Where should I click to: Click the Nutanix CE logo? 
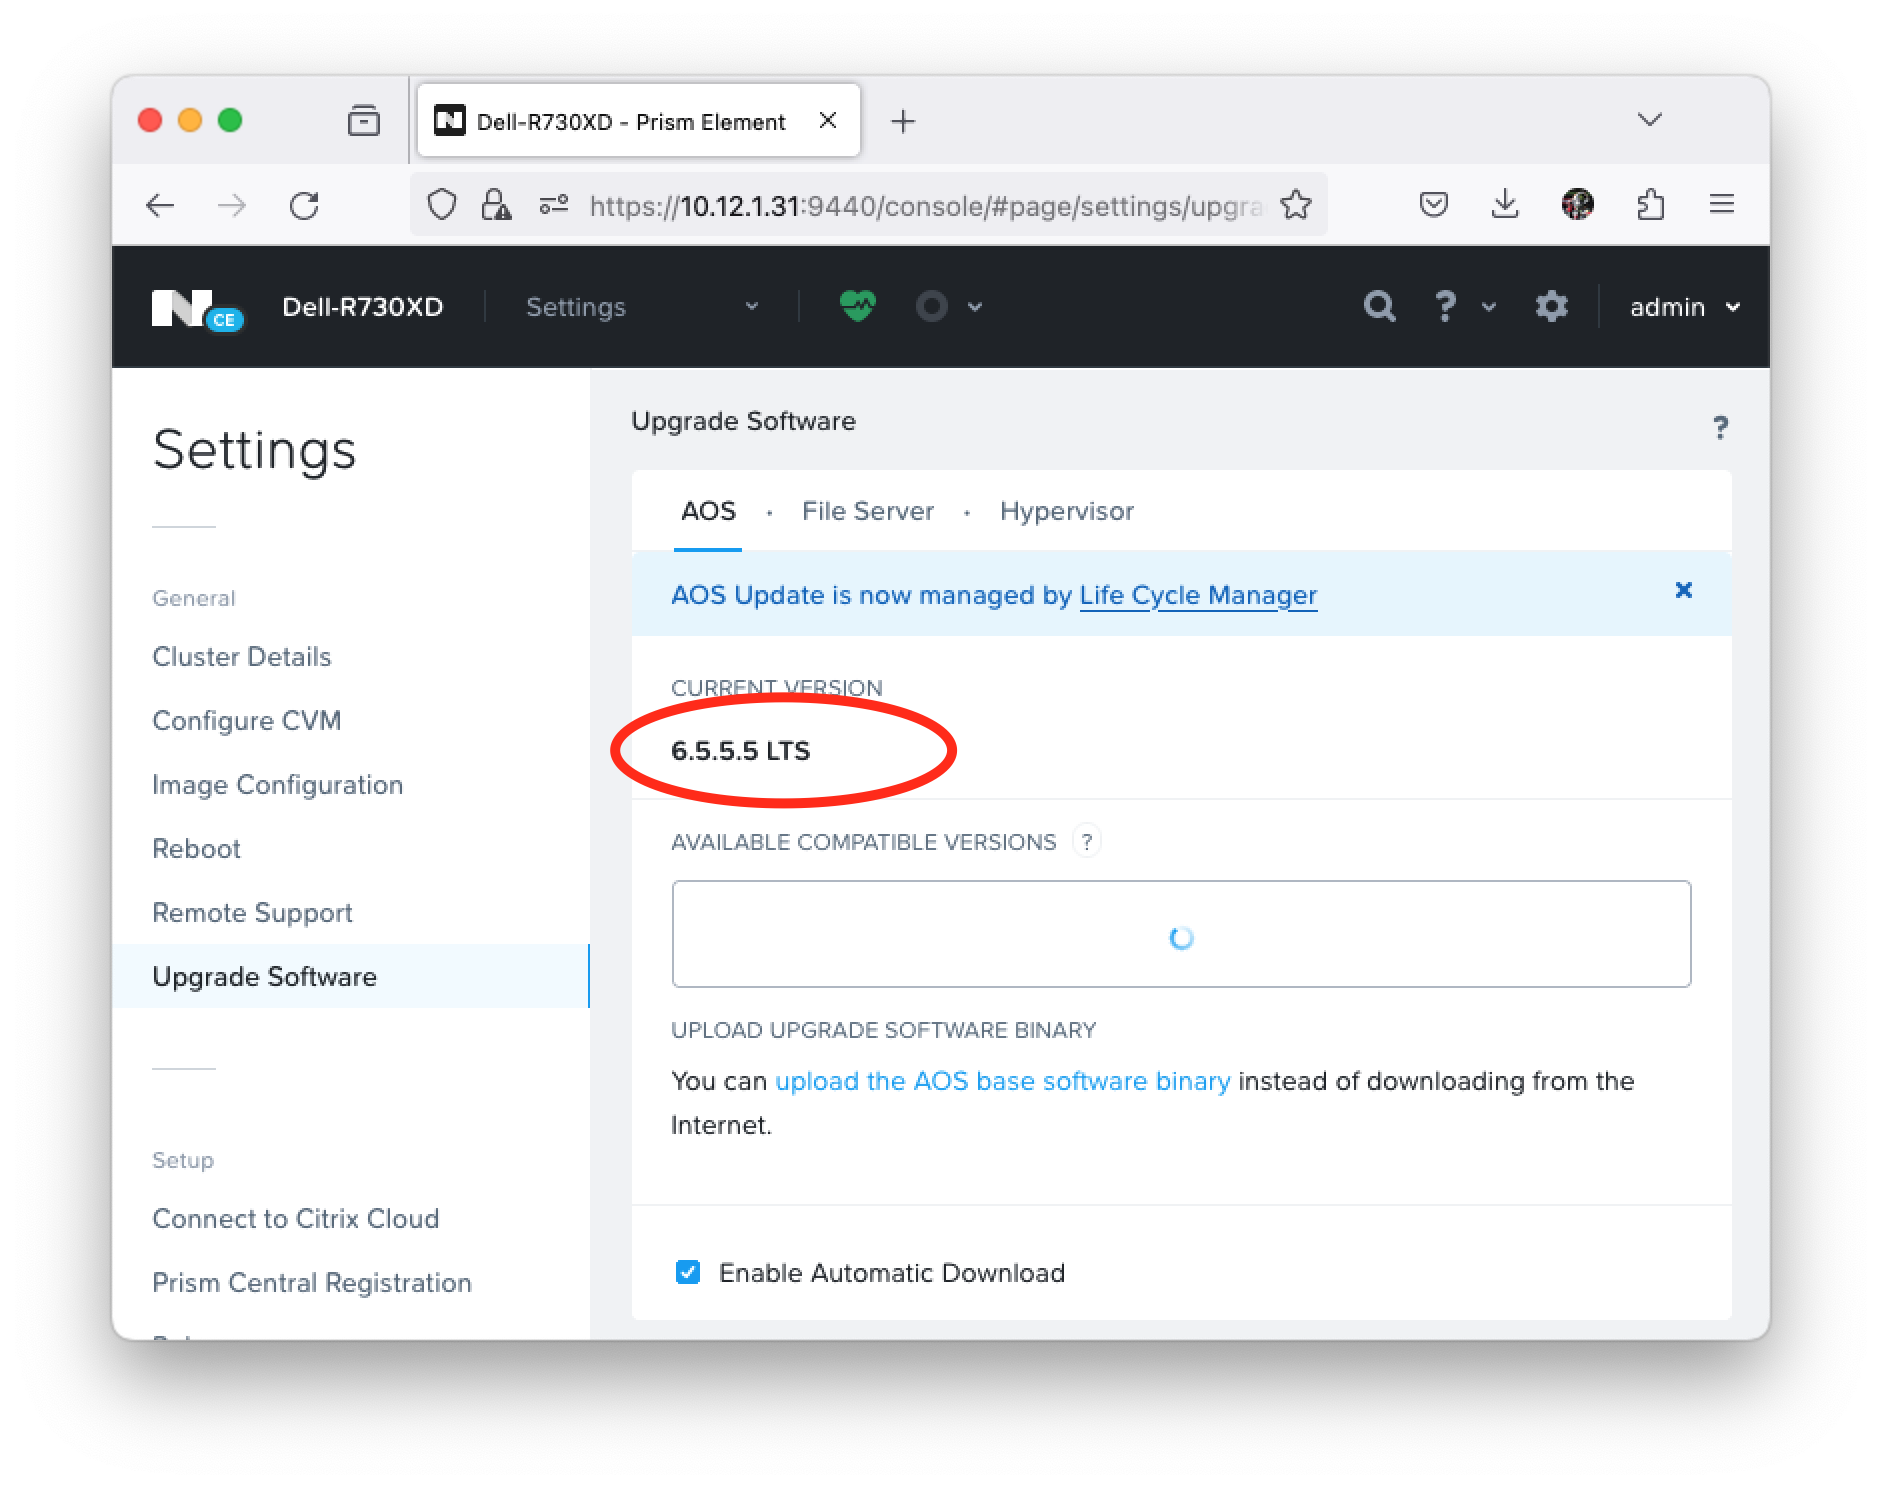click(197, 308)
